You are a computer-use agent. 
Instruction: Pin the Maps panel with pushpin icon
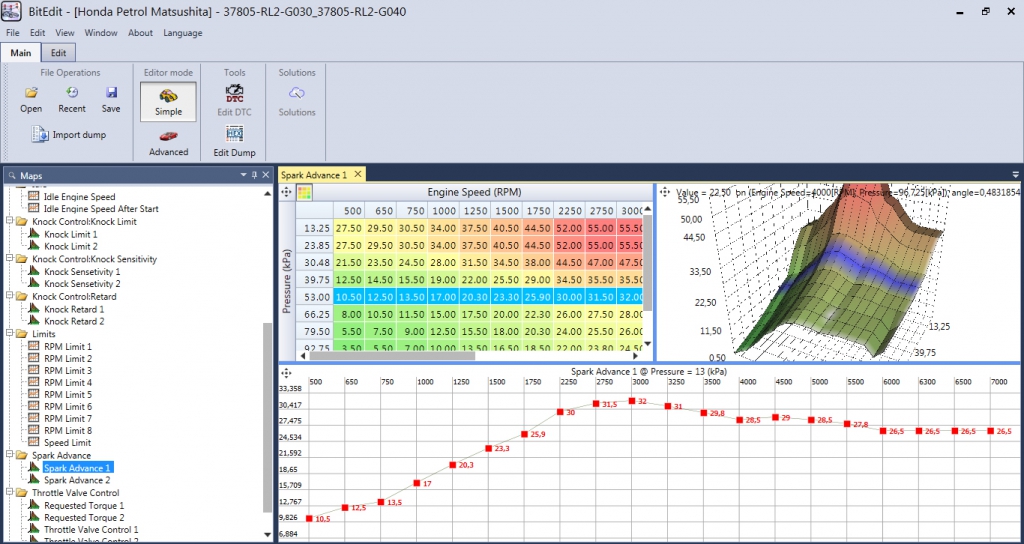click(255, 175)
